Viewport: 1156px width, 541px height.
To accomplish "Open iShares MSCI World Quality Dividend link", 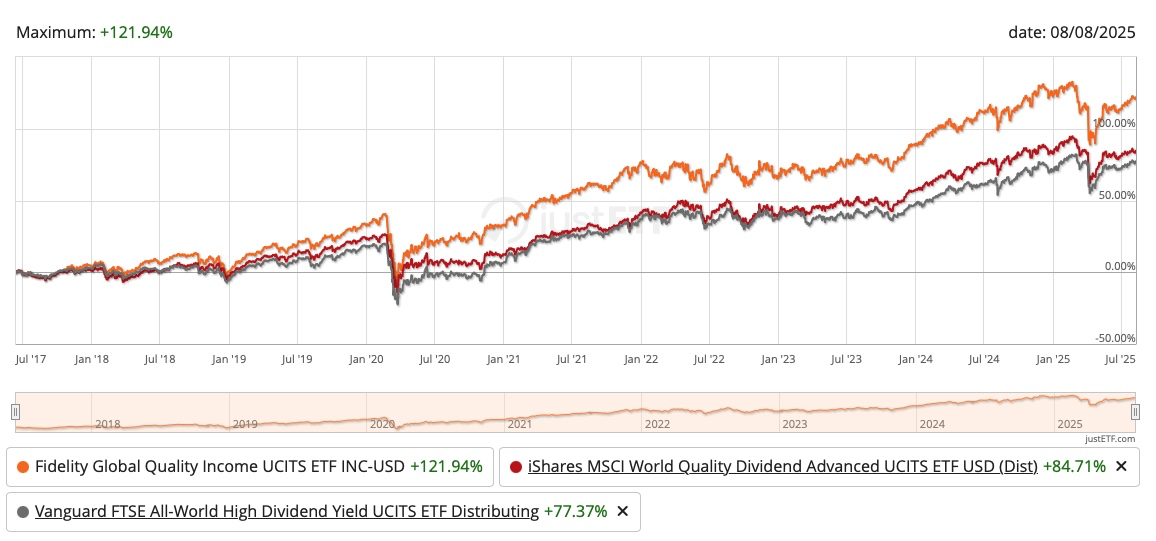I will click(783, 467).
